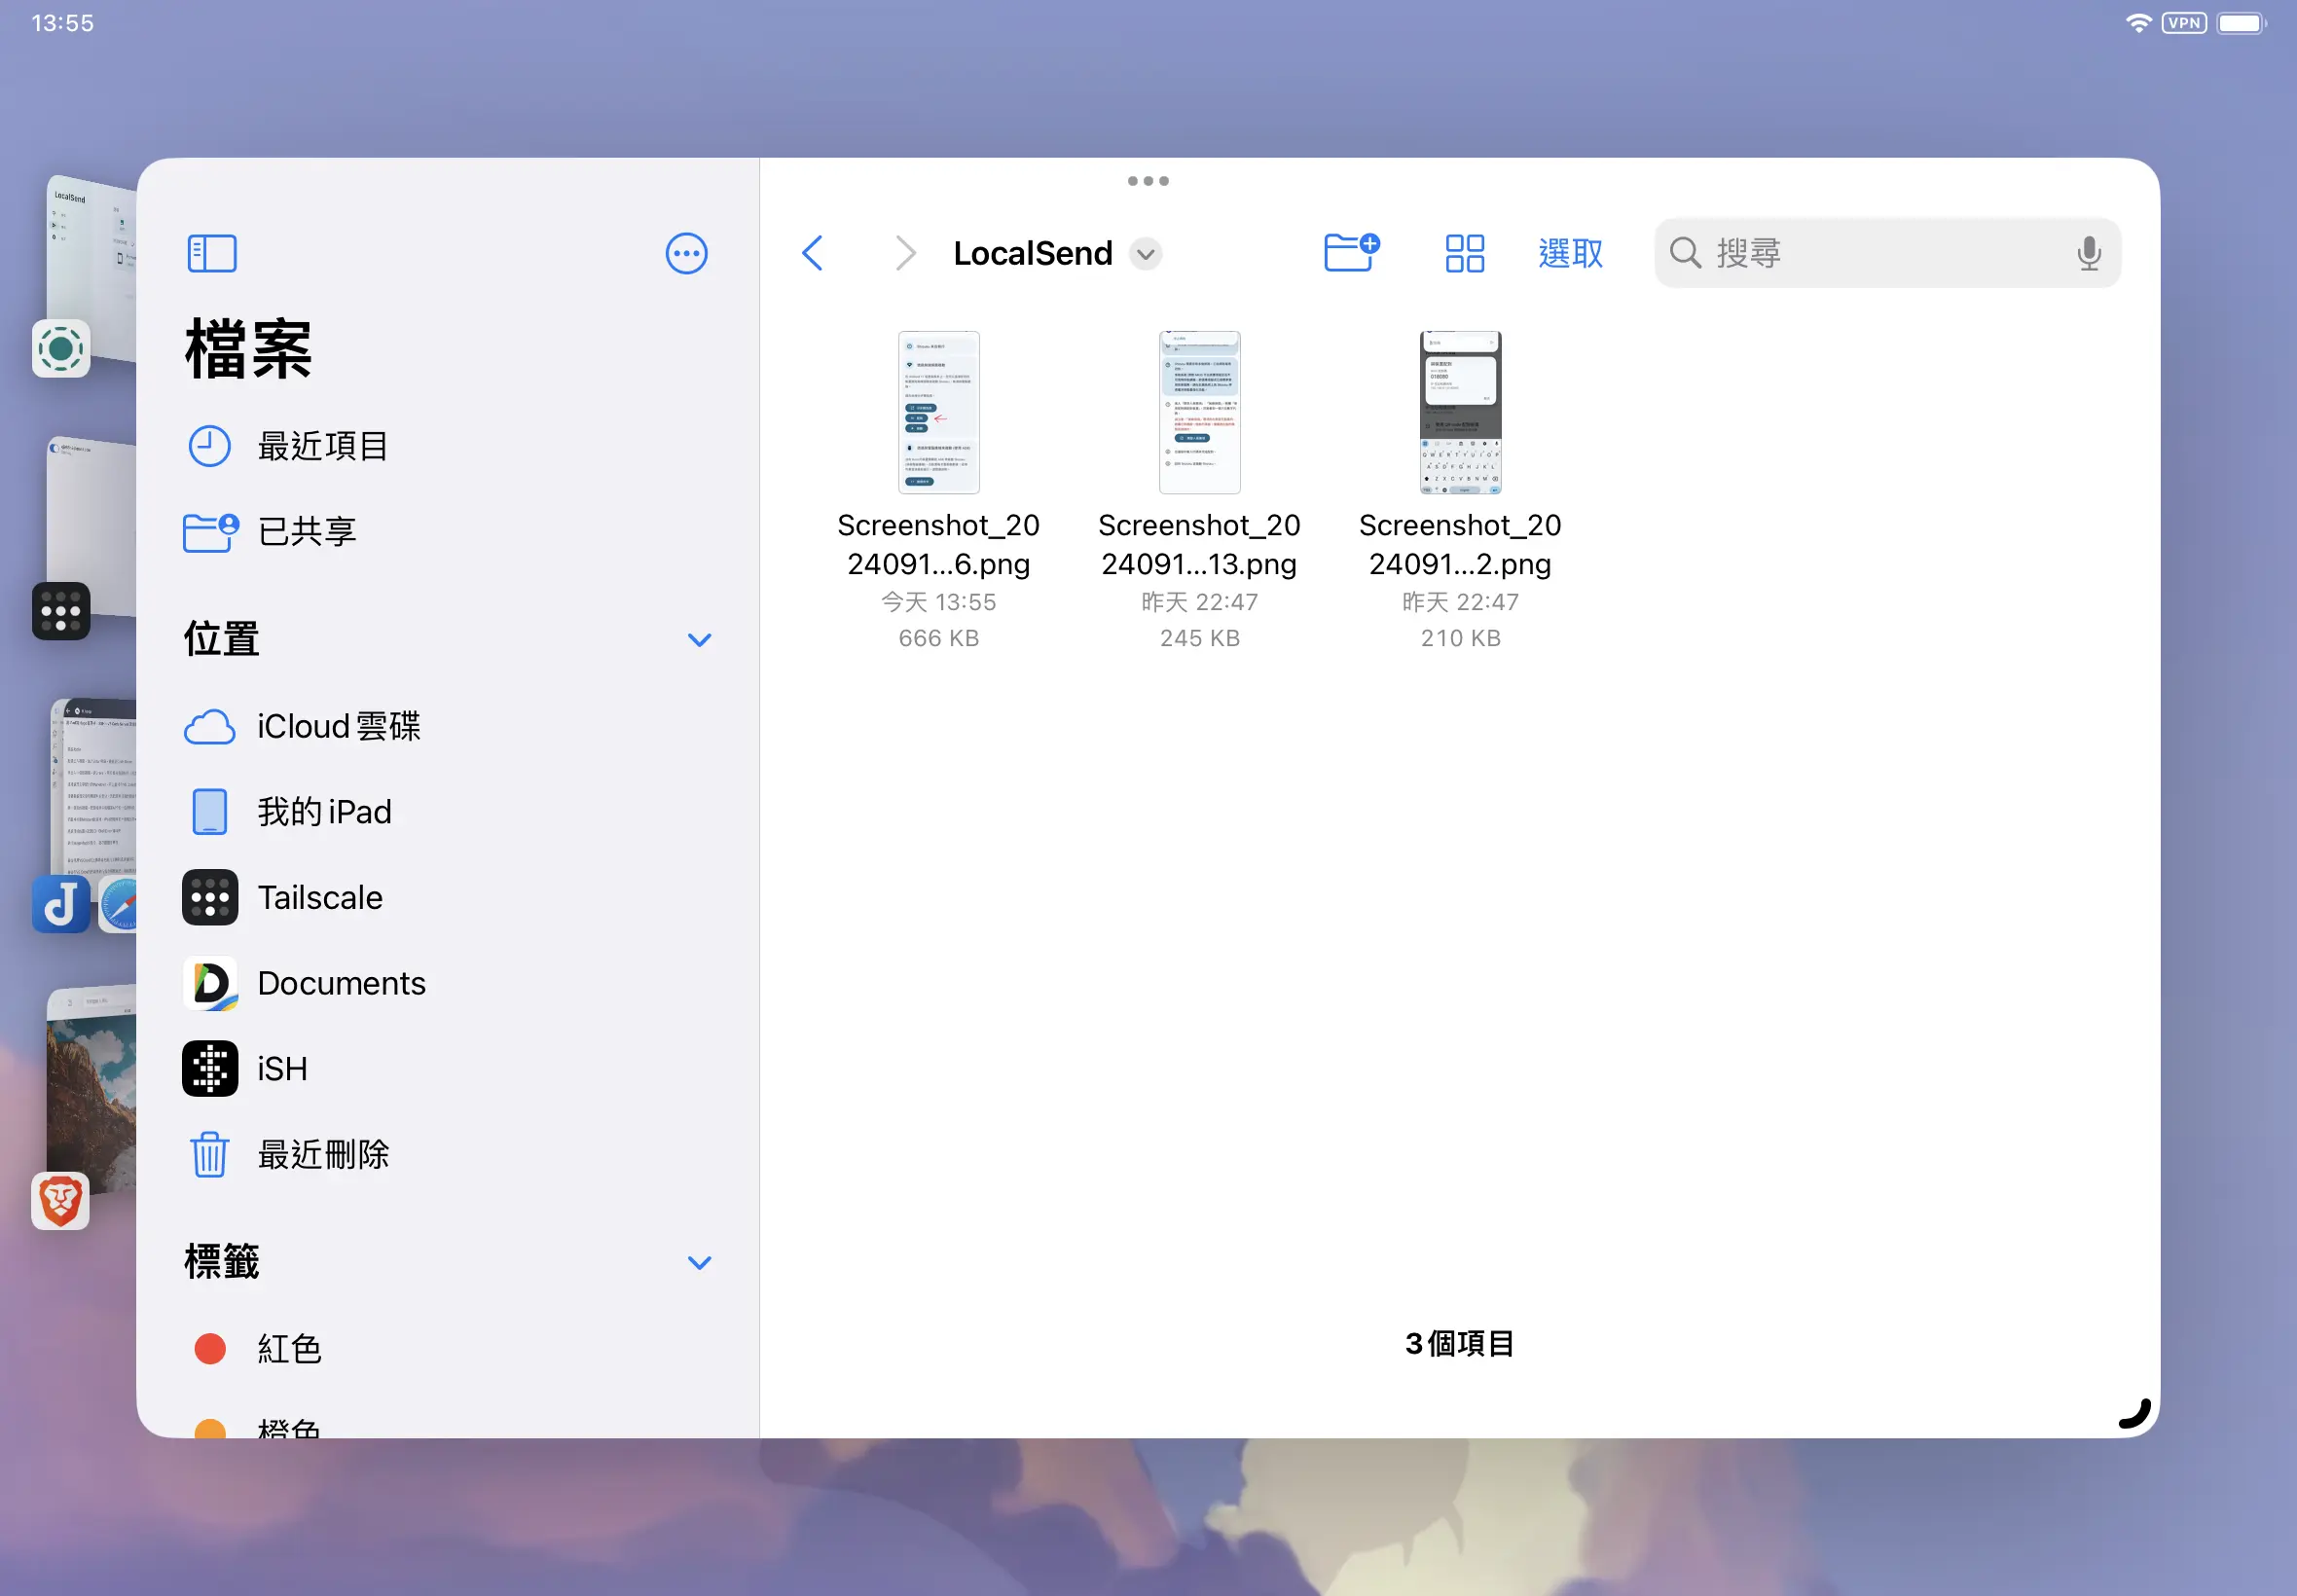The image size is (2297, 1596).
Task: Switch view mode with the grid icon
Action: click(x=1464, y=253)
